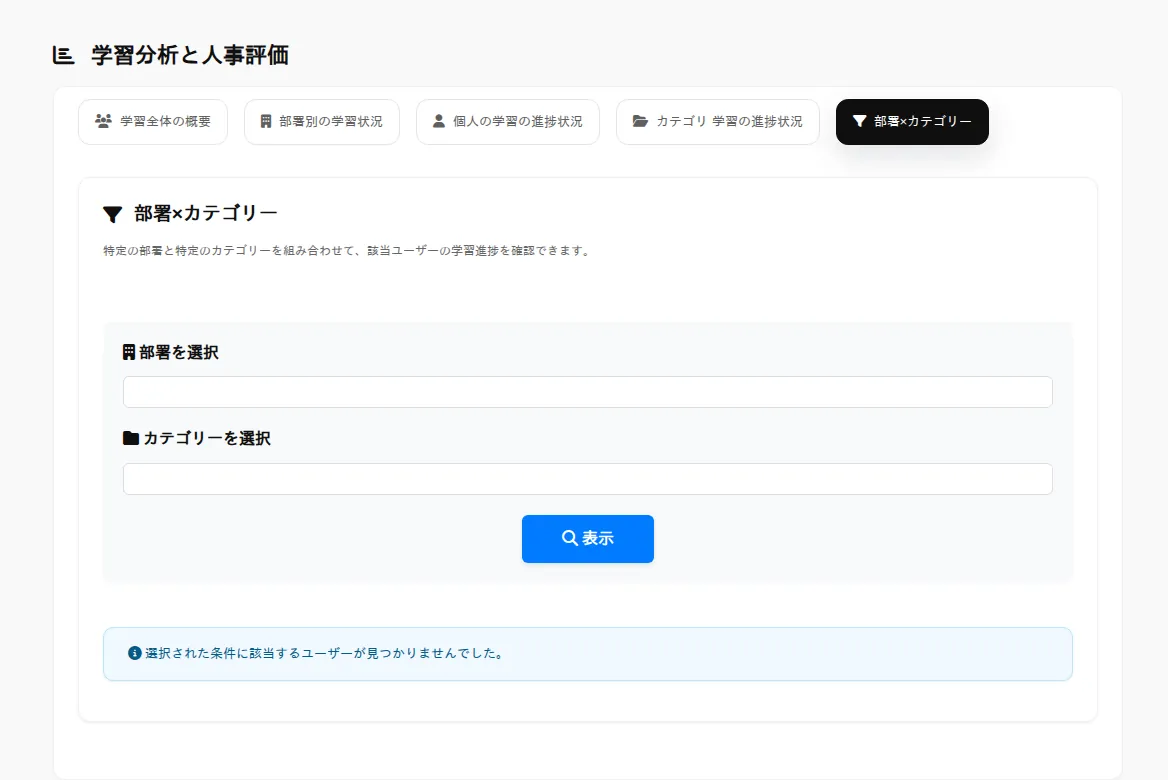
Task: Click the 学習分析と人事評価 page title
Action: 190,55
